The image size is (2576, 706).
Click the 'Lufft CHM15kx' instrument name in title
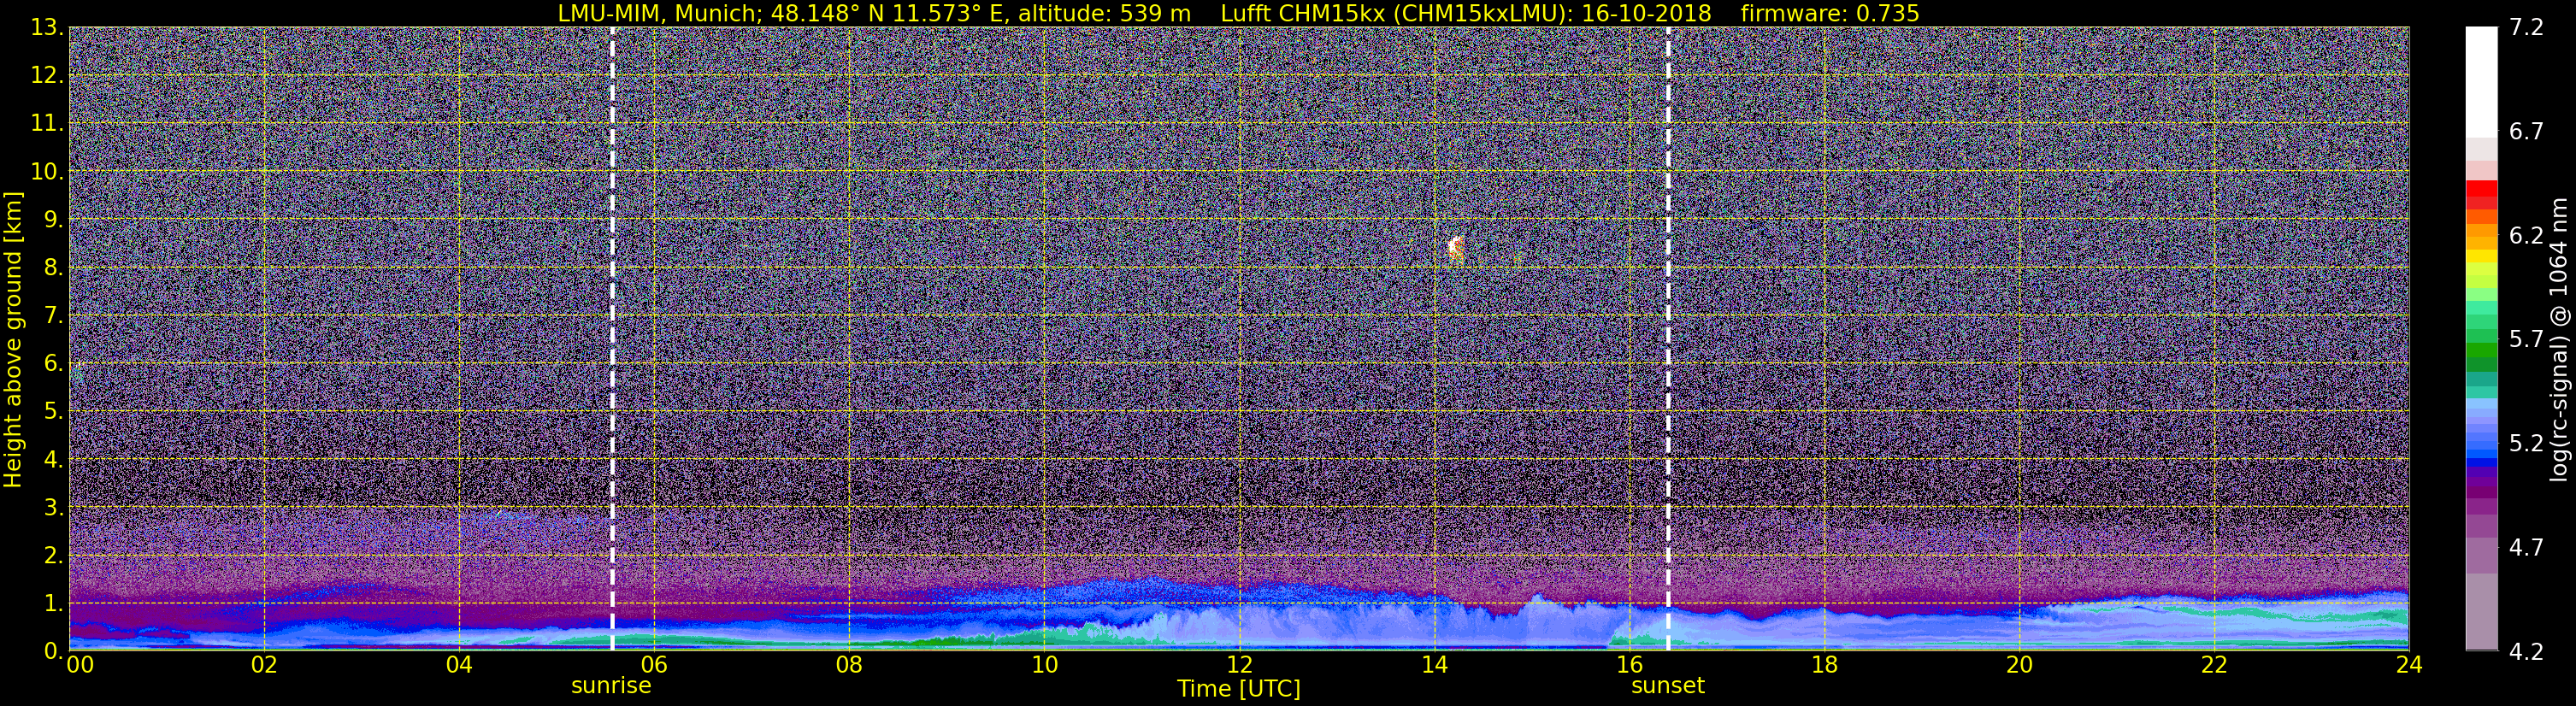coord(1302,14)
